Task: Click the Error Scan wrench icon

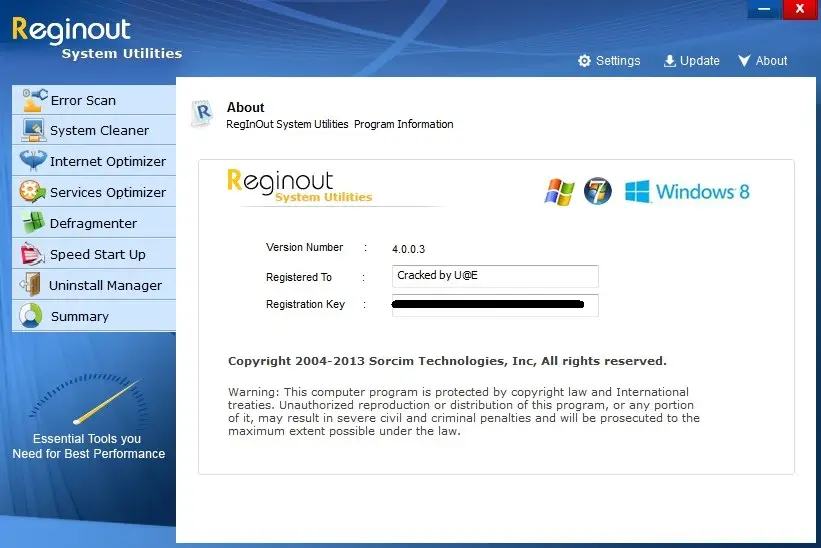Action: (35, 99)
